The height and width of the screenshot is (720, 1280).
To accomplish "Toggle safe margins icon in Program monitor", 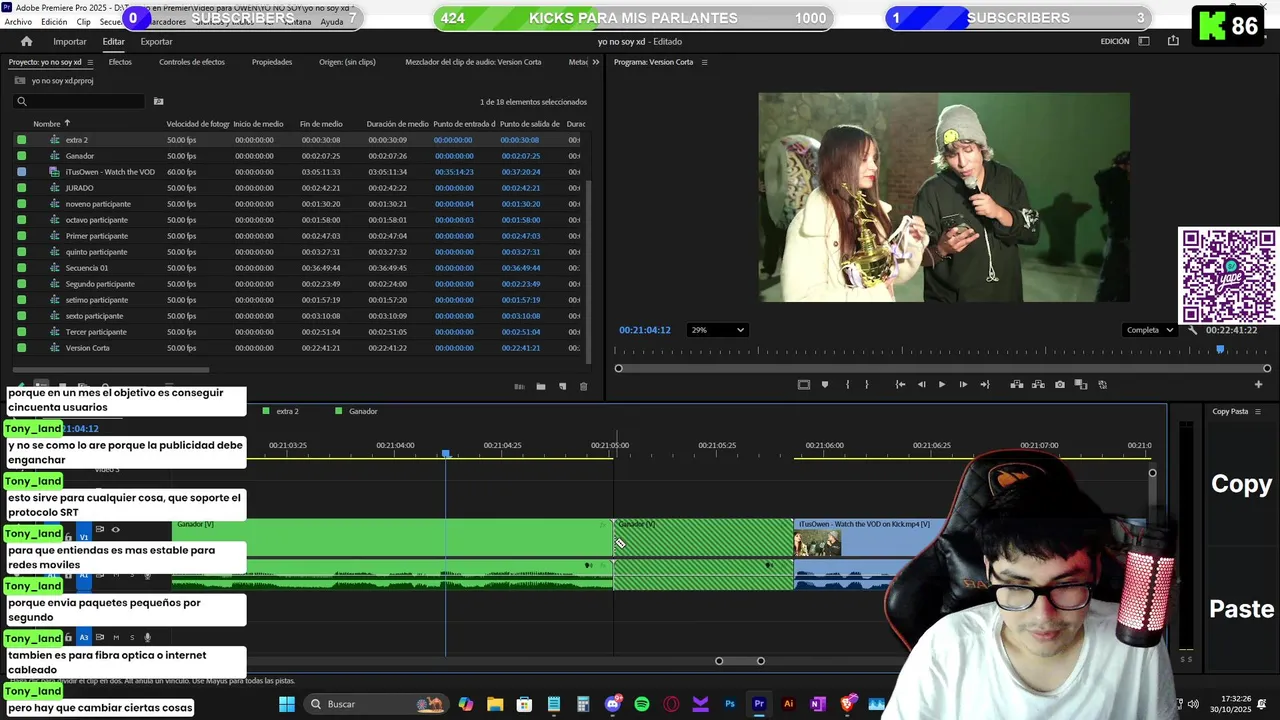I will coord(803,384).
